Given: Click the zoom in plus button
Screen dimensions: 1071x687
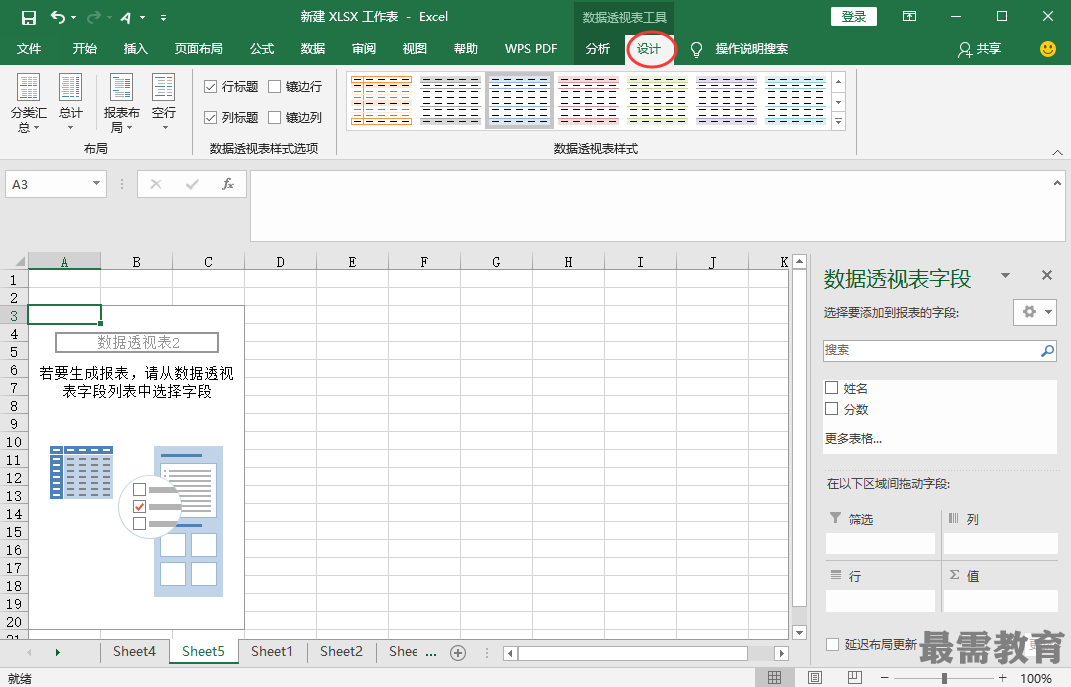Looking at the screenshot, I should (1002, 678).
